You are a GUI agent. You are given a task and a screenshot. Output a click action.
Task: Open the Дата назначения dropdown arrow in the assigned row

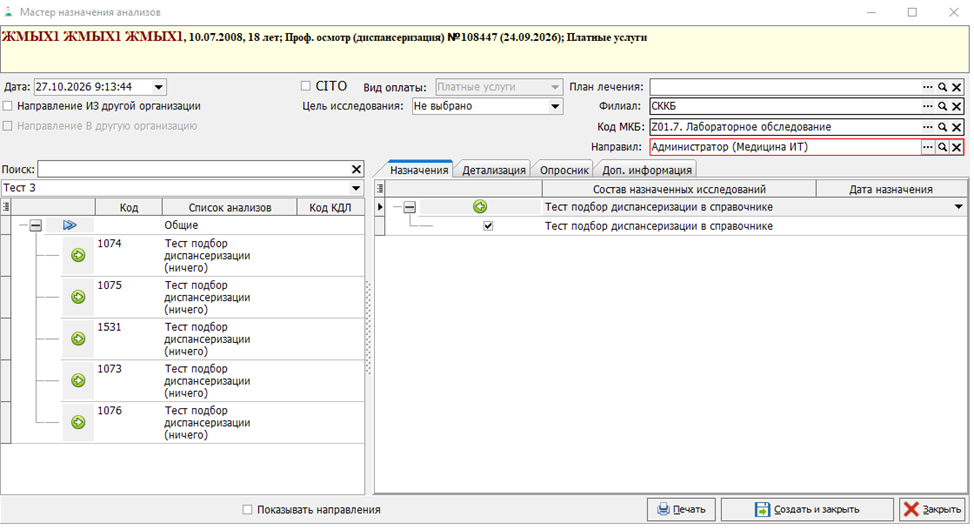[x=958, y=207]
